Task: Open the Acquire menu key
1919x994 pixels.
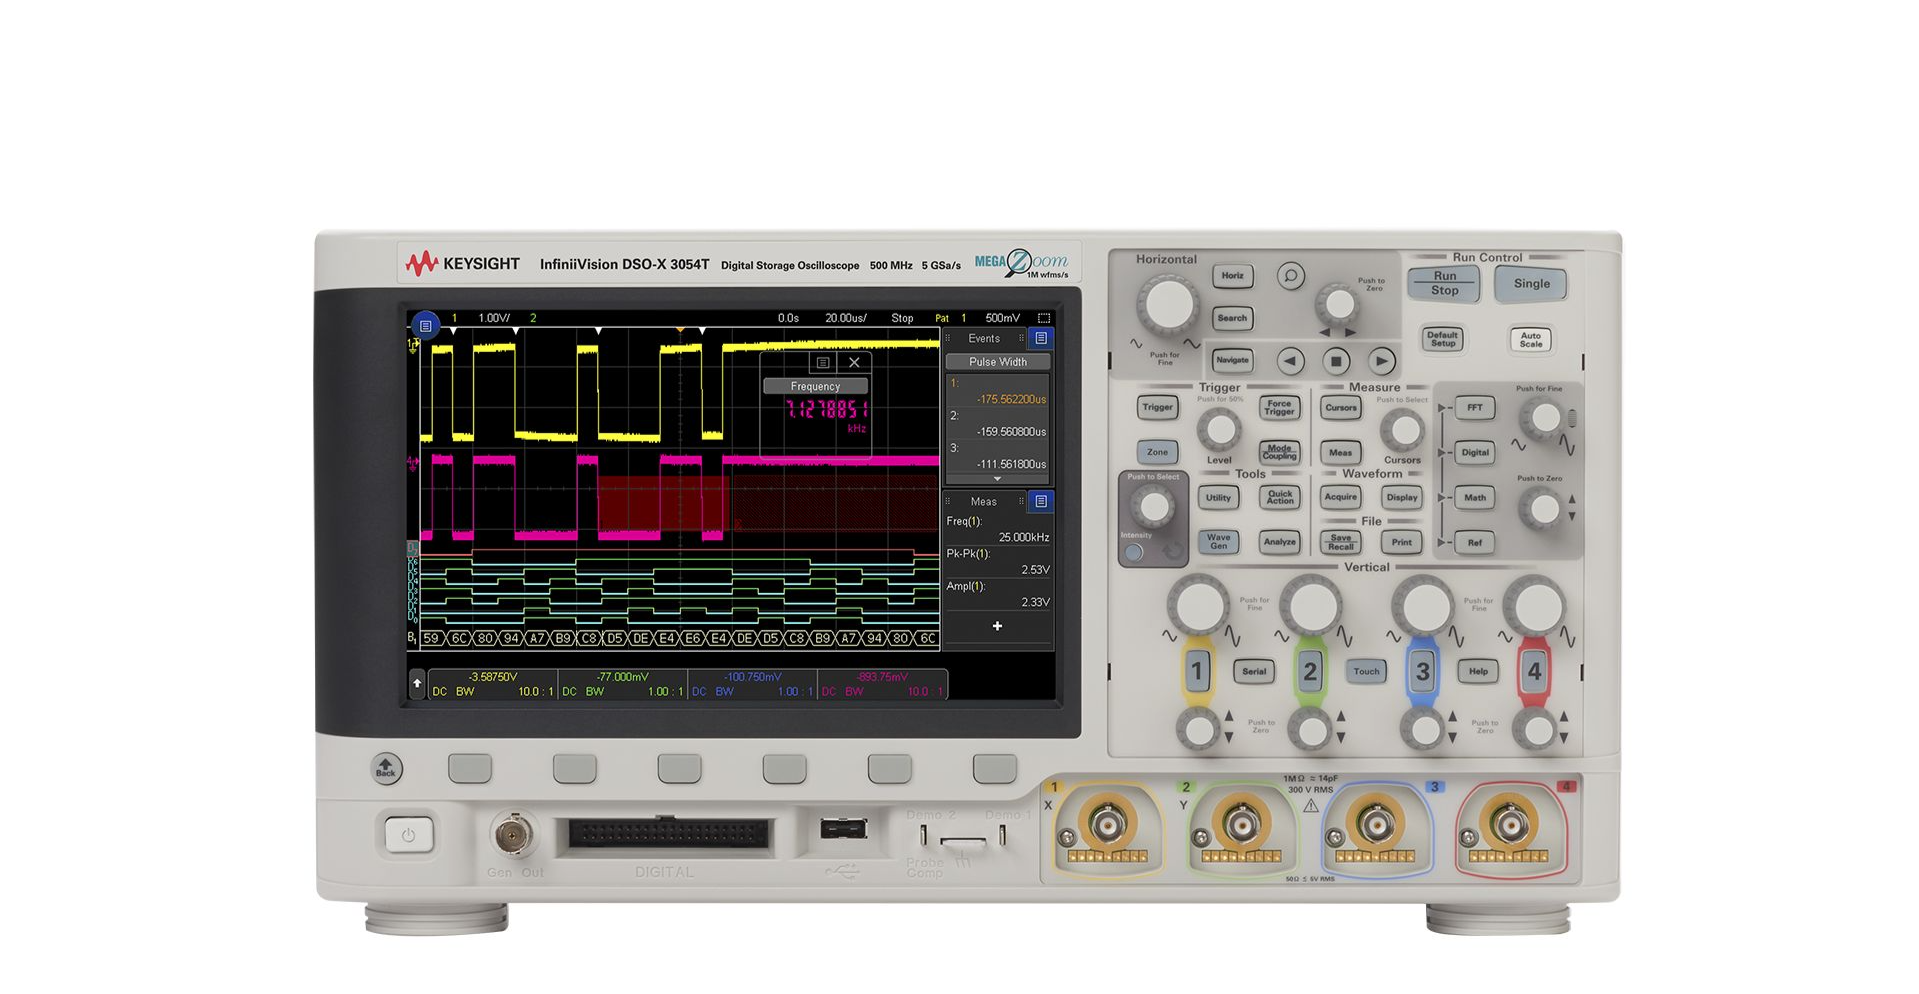Action: pyautogui.click(x=1340, y=497)
